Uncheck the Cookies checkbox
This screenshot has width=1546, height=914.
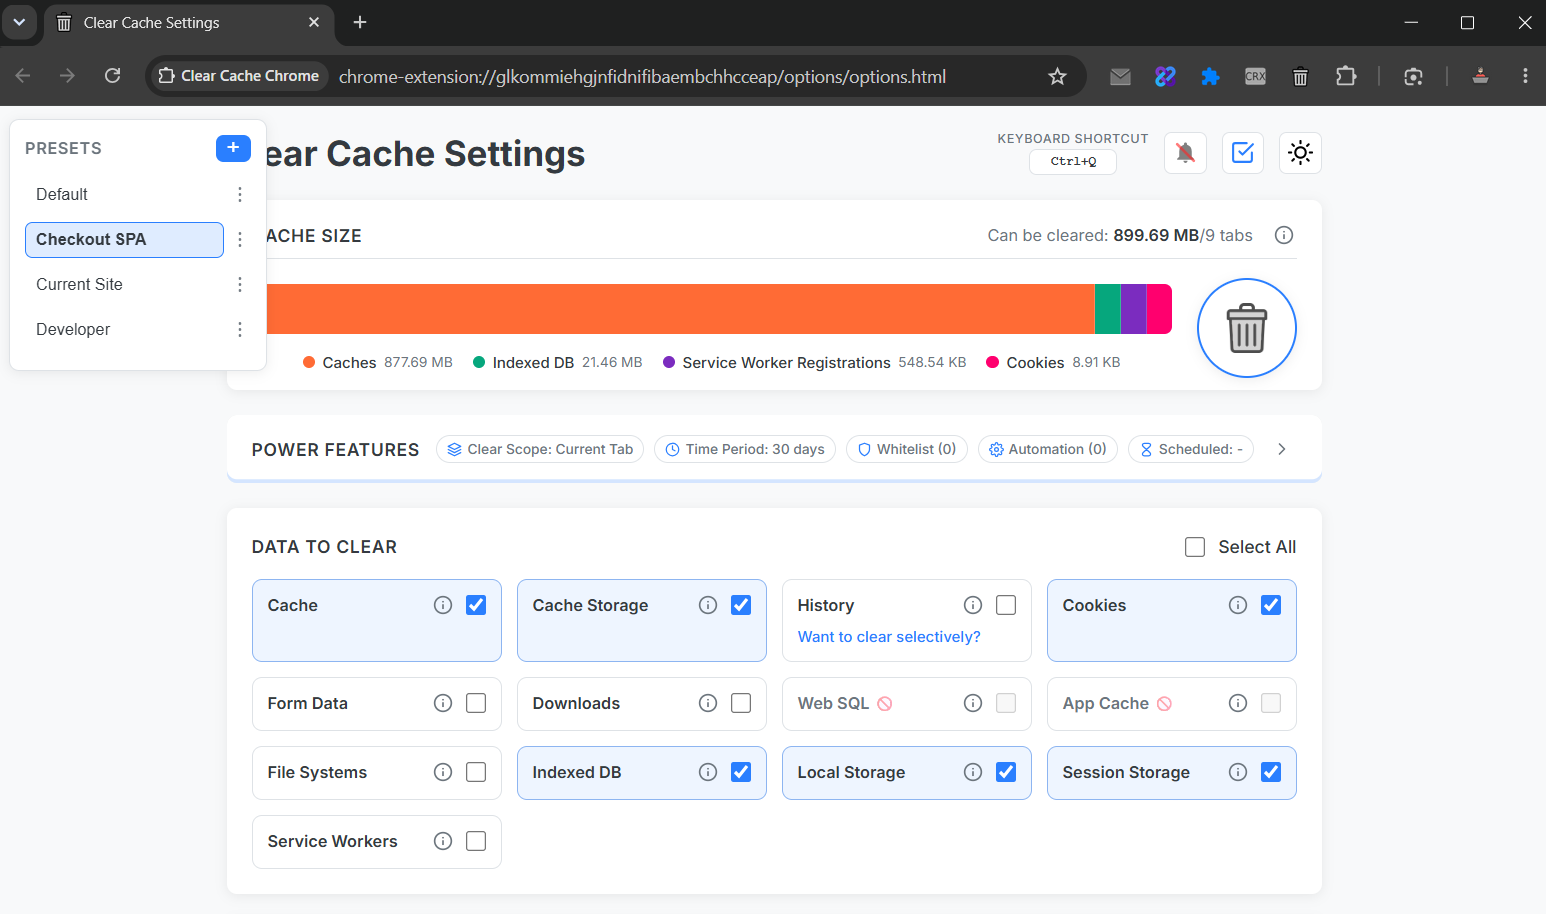coord(1271,605)
